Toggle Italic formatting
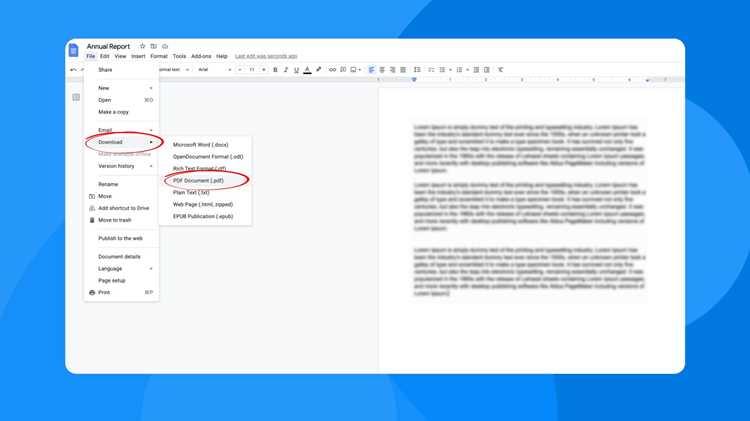The image size is (750, 421). pos(286,70)
